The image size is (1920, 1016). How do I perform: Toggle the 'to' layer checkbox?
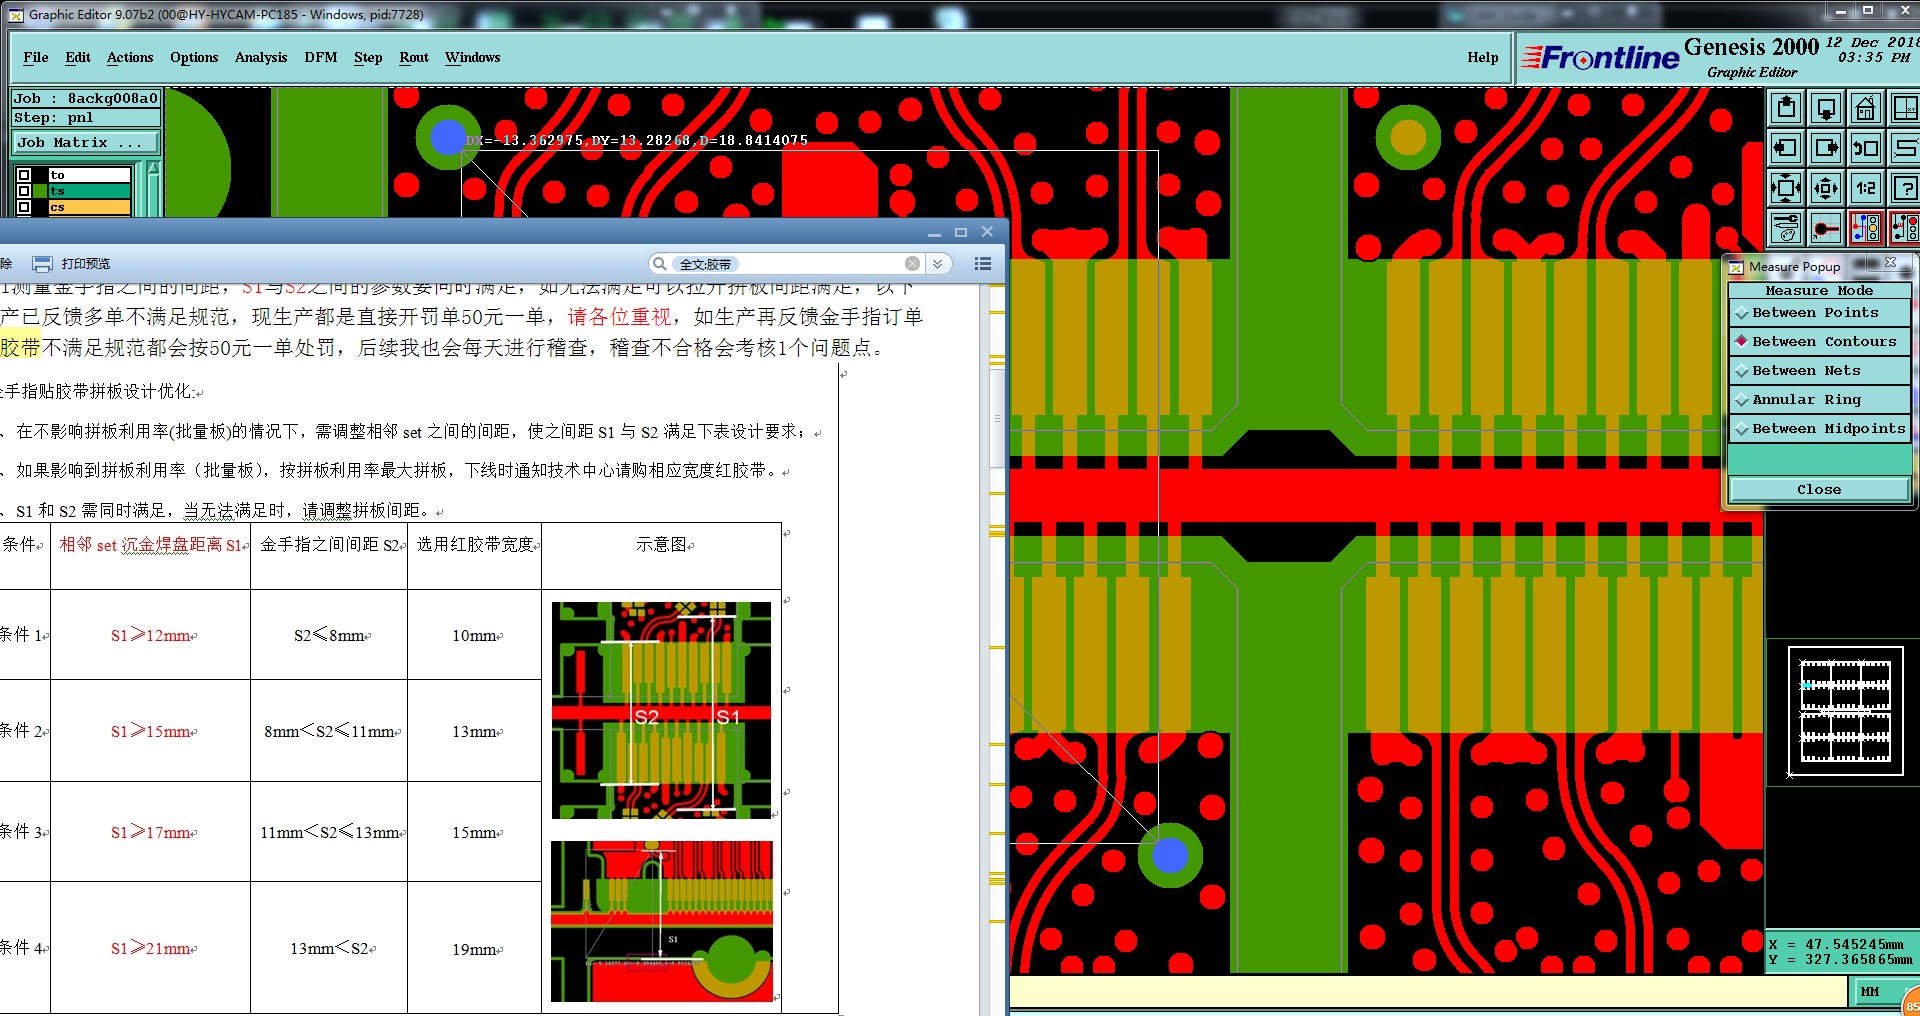(x=24, y=175)
